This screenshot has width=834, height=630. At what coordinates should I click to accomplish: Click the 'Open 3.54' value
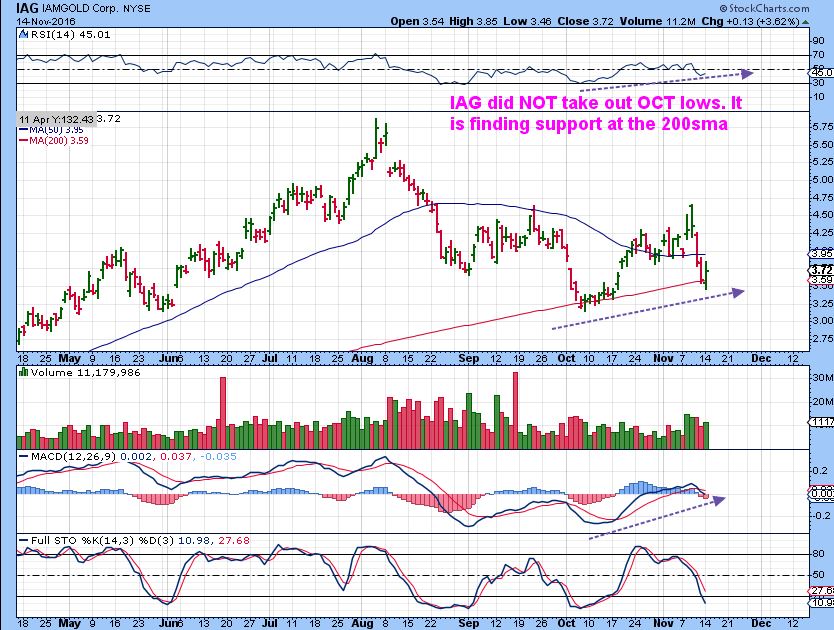pos(418,21)
